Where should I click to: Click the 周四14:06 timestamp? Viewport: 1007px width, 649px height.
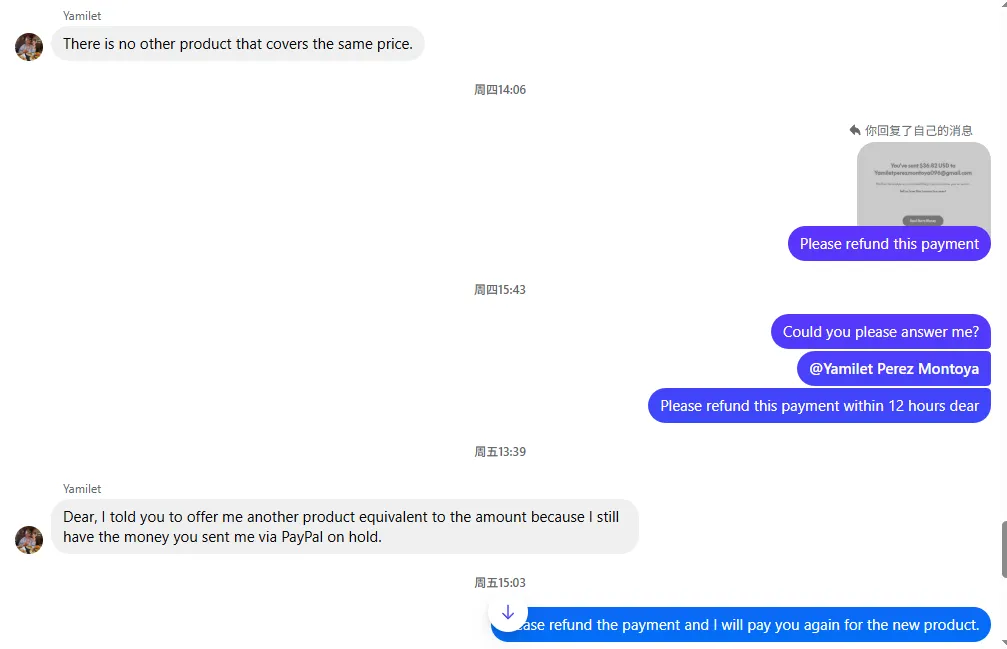[x=500, y=90]
